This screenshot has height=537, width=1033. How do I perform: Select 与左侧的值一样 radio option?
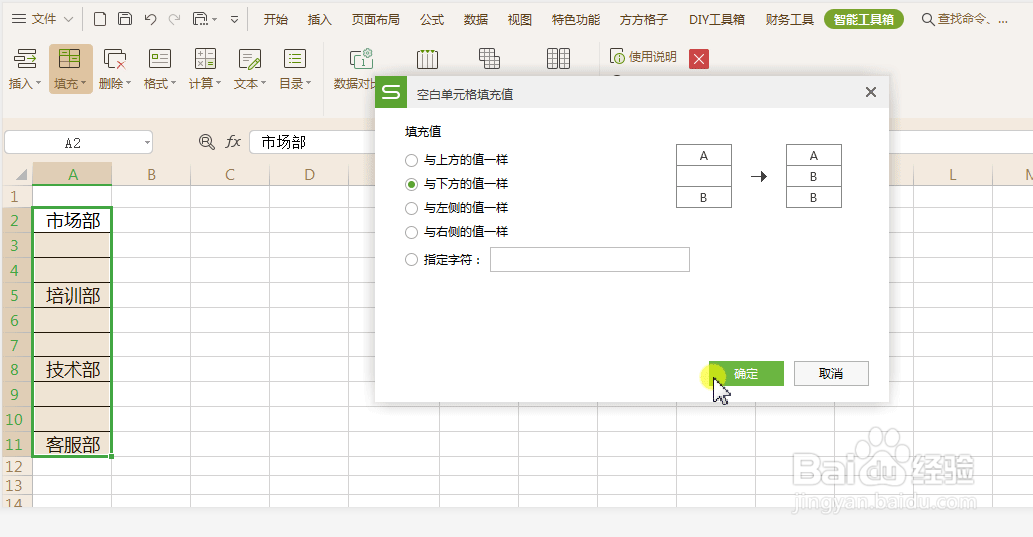[411, 208]
